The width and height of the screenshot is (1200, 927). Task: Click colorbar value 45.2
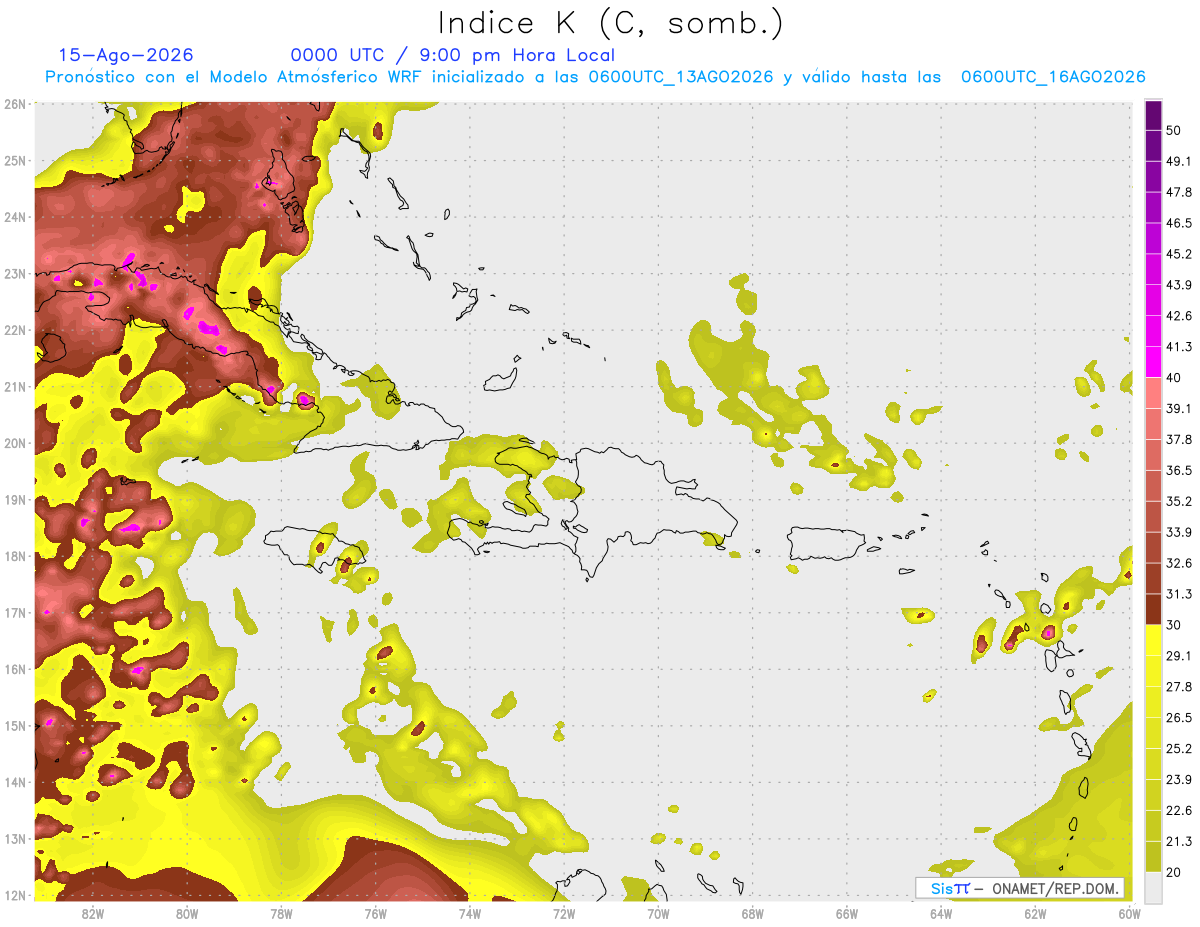pos(1178,254)
